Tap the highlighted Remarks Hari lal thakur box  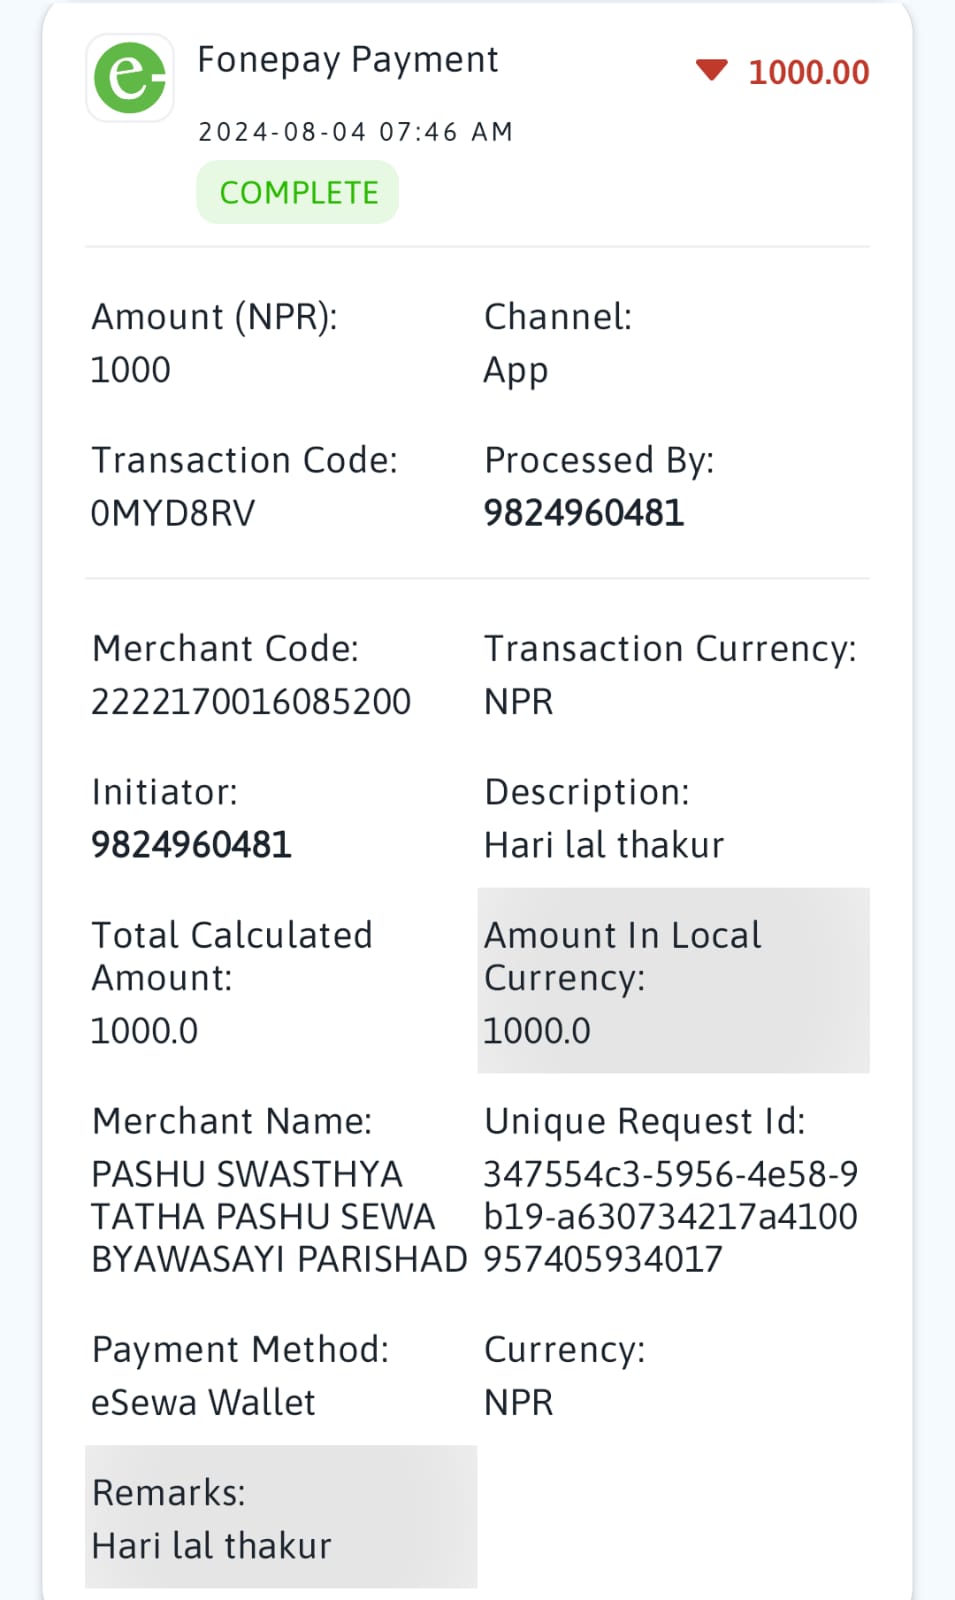(x=281, y=1516)
